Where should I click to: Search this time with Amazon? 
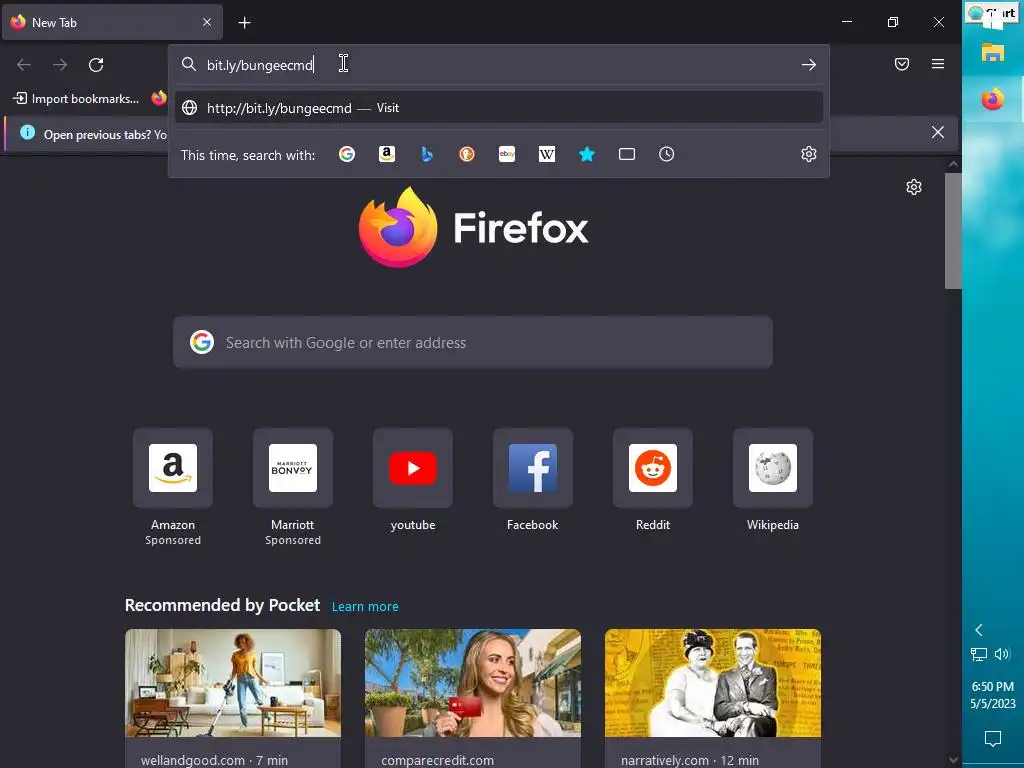[x=387, y=154]
